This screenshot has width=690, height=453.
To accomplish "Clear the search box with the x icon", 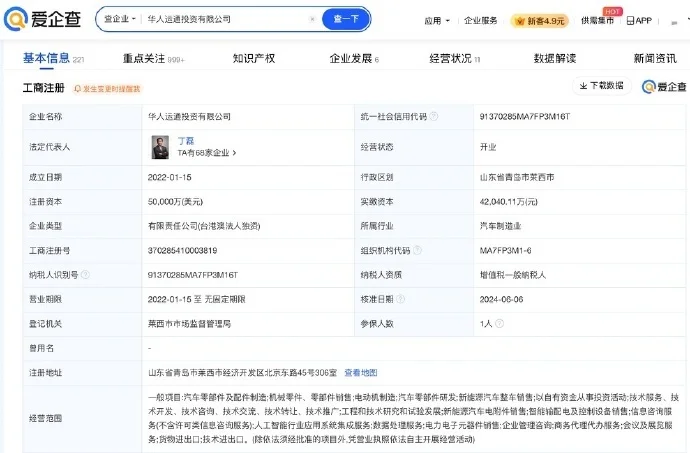I will [x=312, y=19].
